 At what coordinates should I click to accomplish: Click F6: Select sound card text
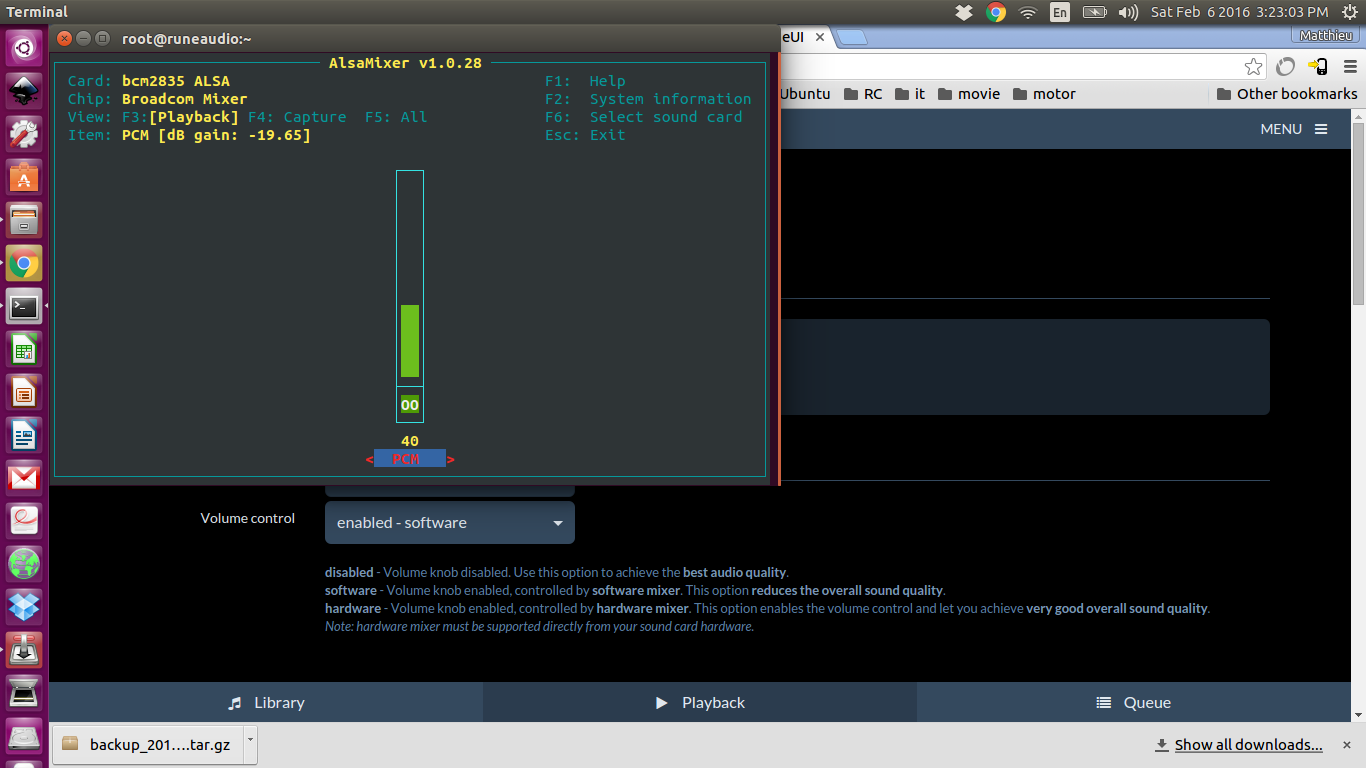pyautogui.click(x=644, y=117)
